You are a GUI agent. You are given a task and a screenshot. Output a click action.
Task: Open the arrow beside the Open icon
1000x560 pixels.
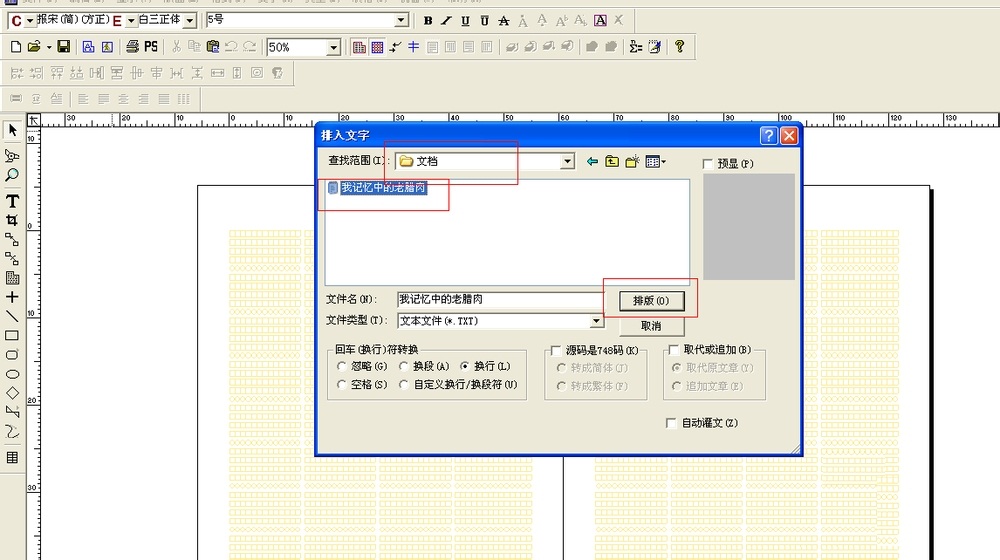point(49,47)
